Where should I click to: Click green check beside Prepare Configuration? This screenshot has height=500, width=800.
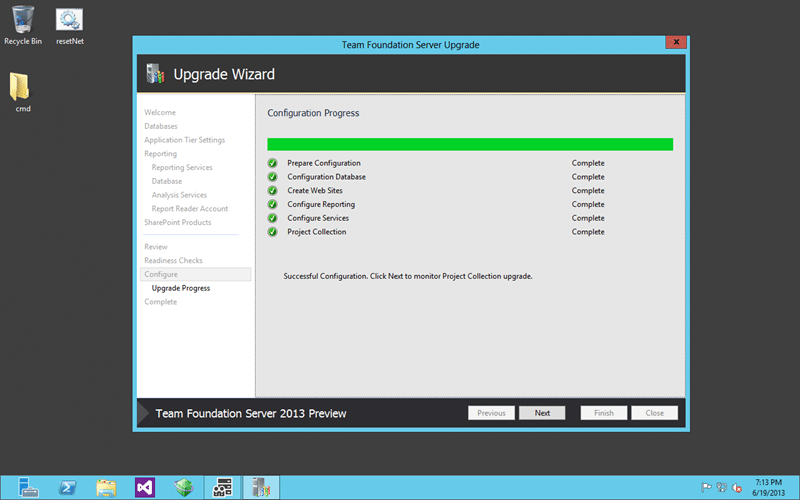(x=272, y=163)
